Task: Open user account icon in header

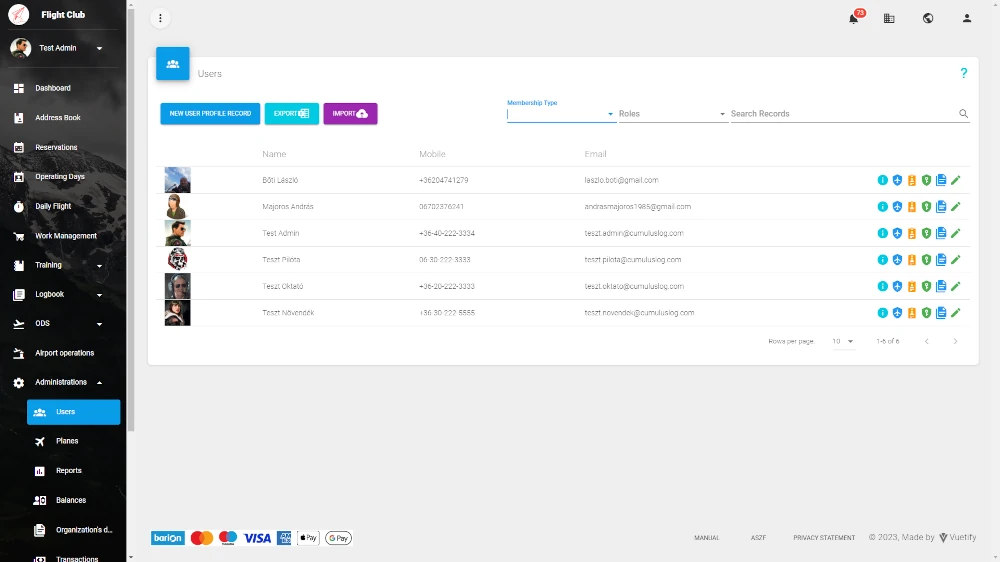Action: point(967,18)
